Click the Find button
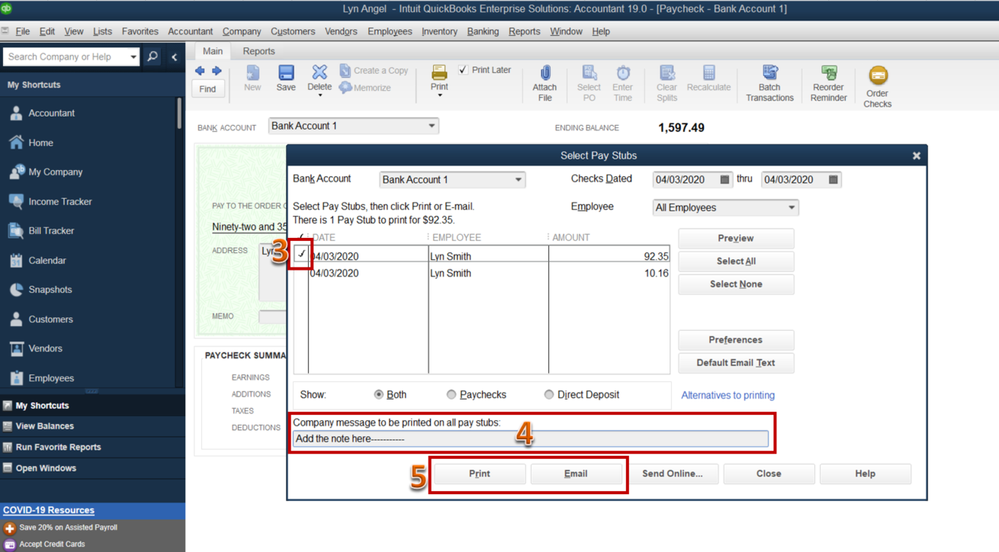Image resolution: width=999 pixels, height=552 pixels. pyautogui.click(x=207, y=89)
